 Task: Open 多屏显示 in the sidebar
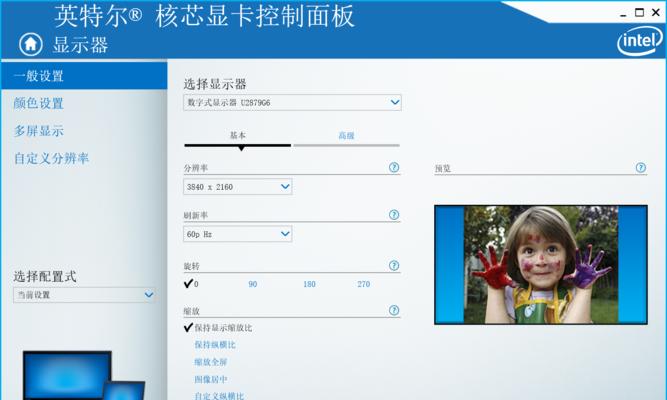39,131
